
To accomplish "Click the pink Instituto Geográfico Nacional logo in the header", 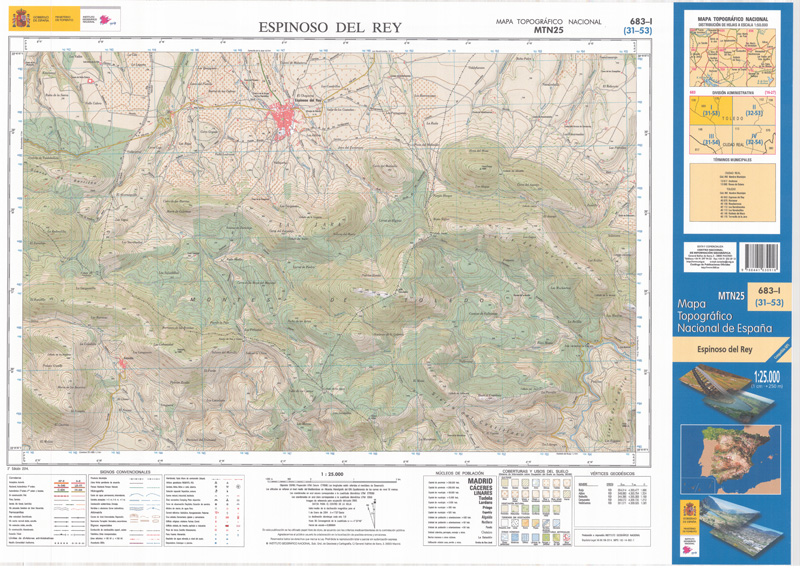I will 106,19.
